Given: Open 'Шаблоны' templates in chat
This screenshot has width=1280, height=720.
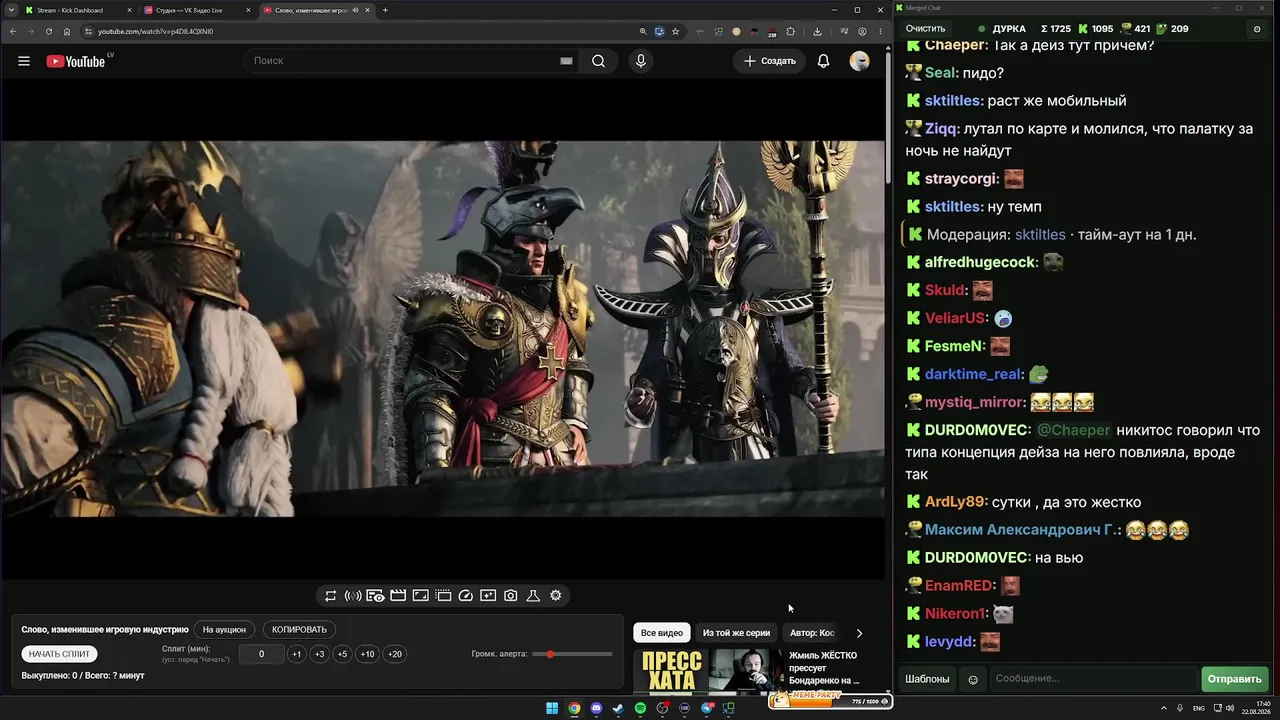Looking at the screenshot, I should tap(927, 679).
